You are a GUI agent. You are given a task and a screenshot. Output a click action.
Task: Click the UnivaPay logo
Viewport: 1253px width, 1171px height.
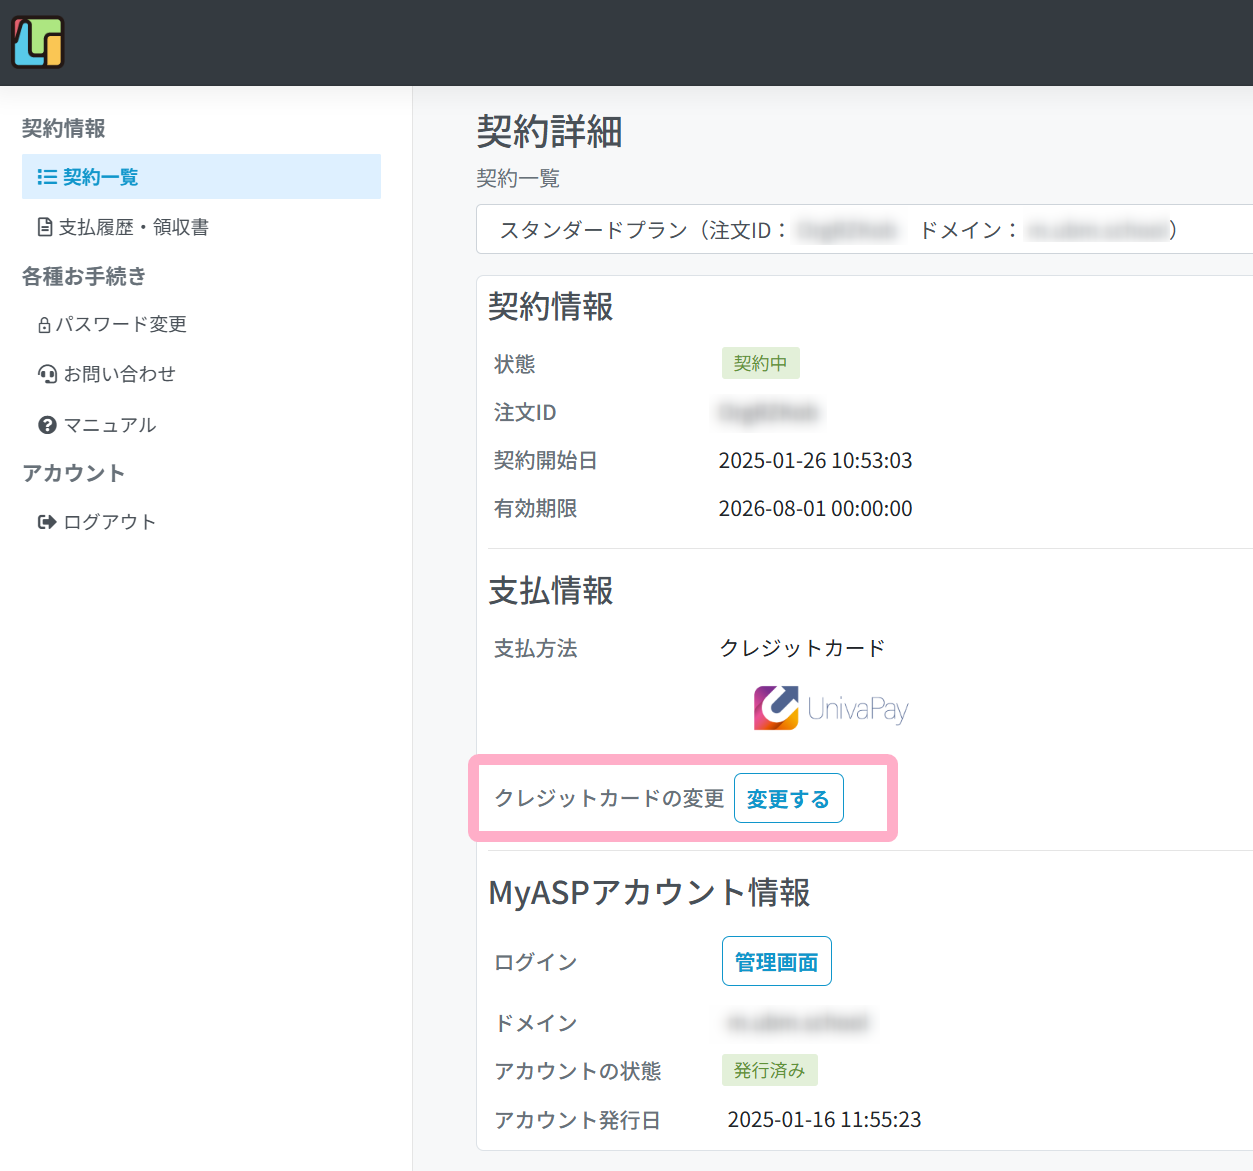(831, 708)
